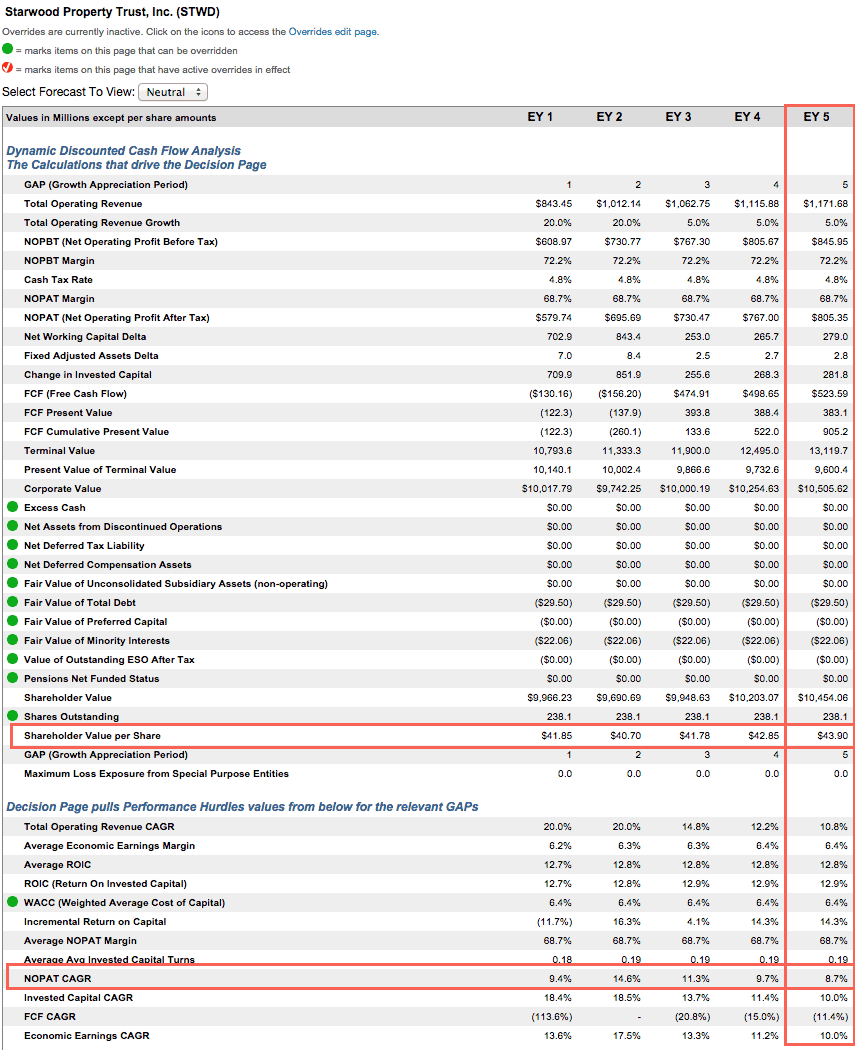Open the Overrides edit page link

coord(333,31)
